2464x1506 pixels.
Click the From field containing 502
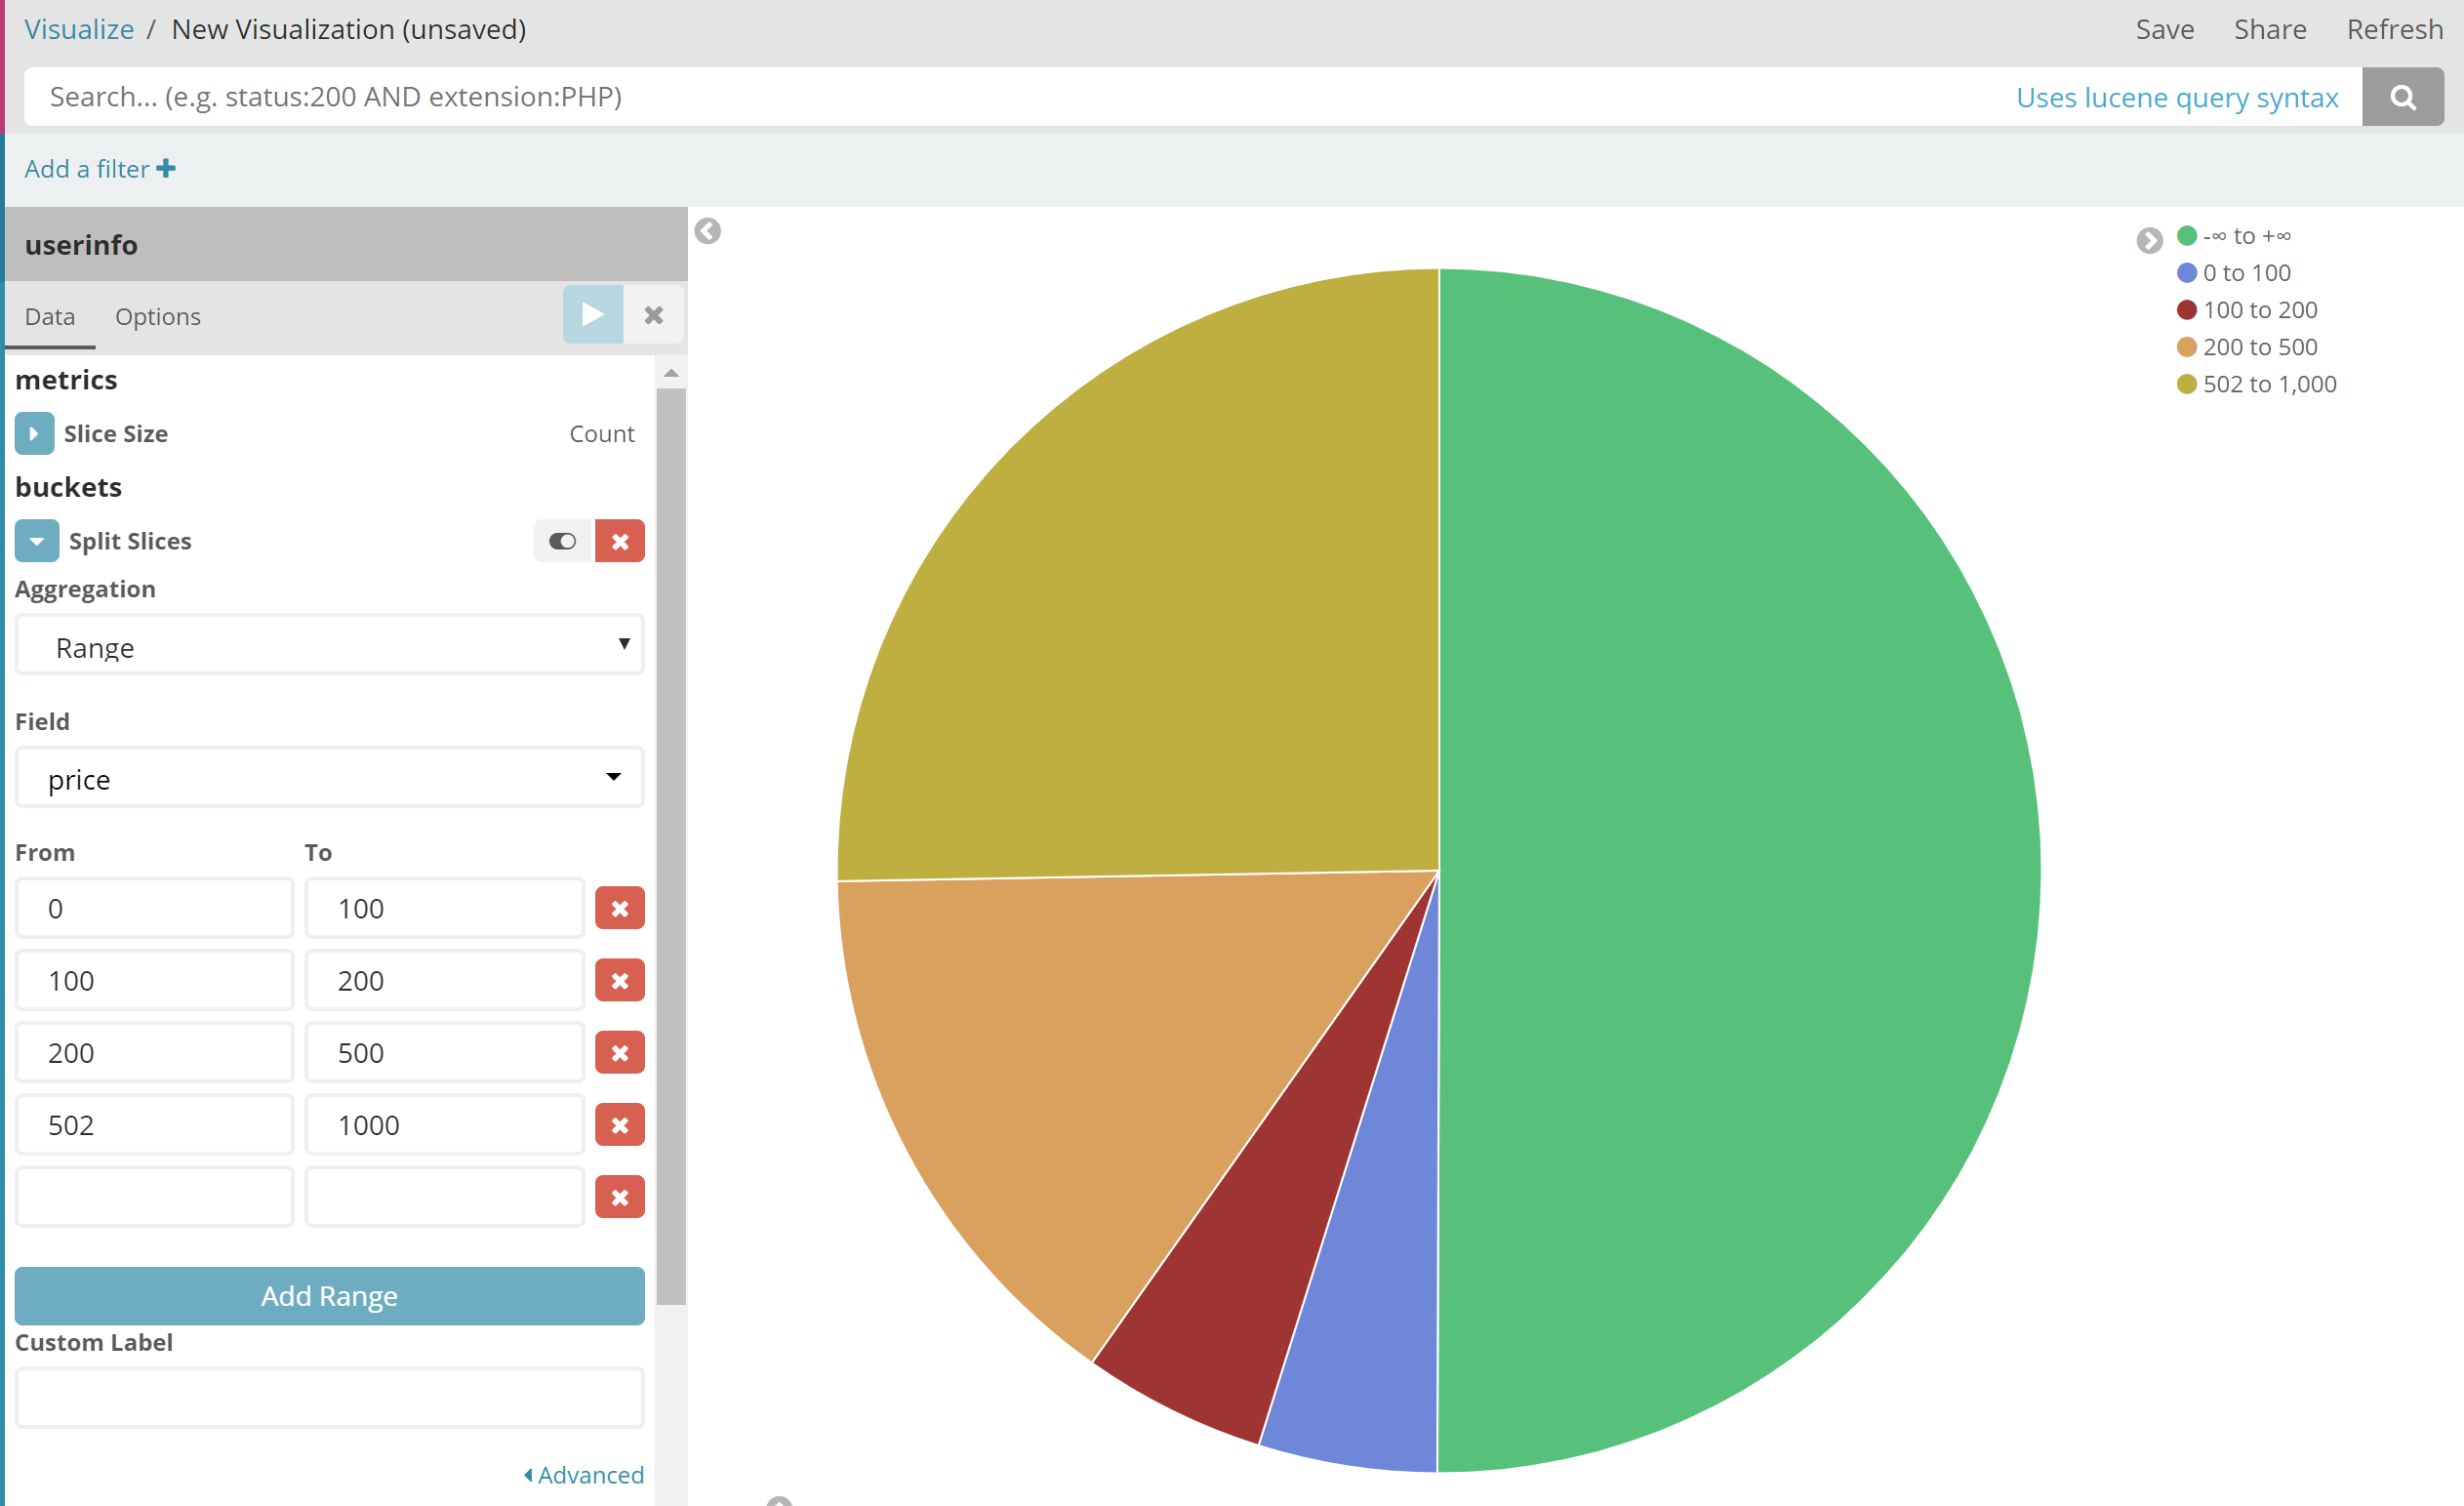154,1124
